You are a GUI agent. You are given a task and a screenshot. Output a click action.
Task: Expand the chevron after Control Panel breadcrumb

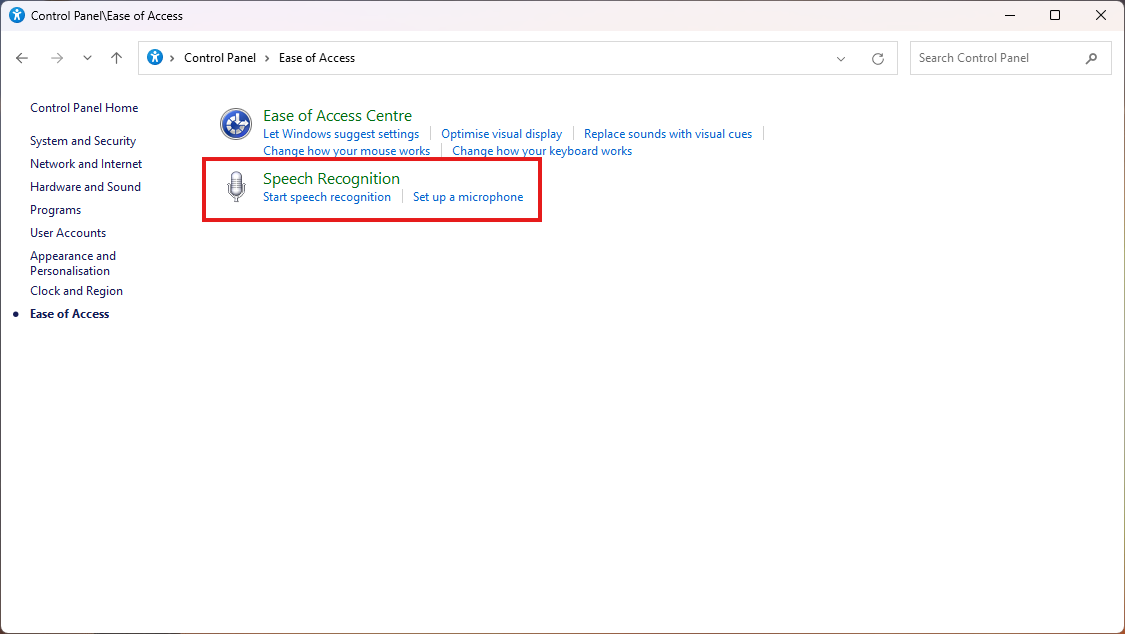click(x=267, y=58)
